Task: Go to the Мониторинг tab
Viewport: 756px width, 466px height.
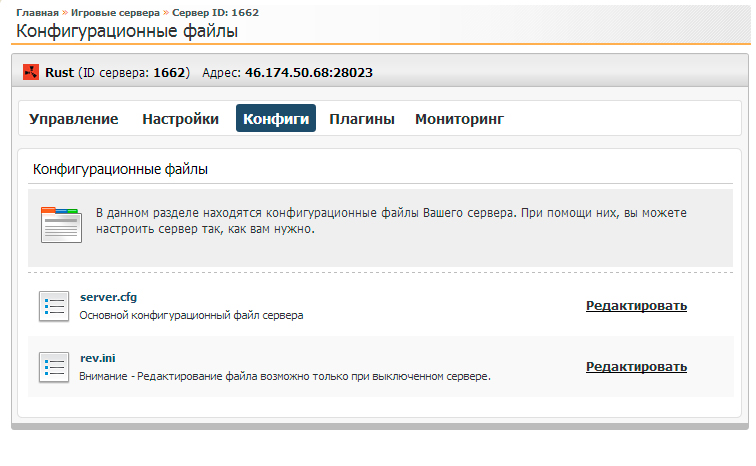Action: pos(459,119)
